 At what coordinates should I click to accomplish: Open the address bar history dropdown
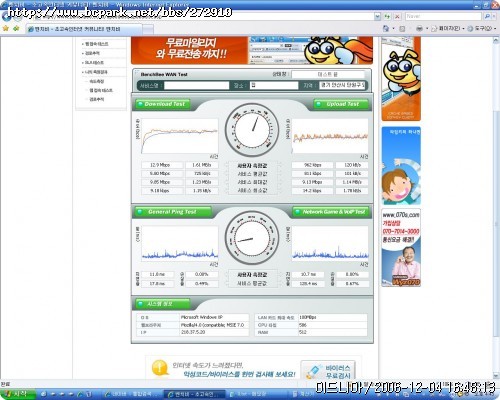(377, 16)
